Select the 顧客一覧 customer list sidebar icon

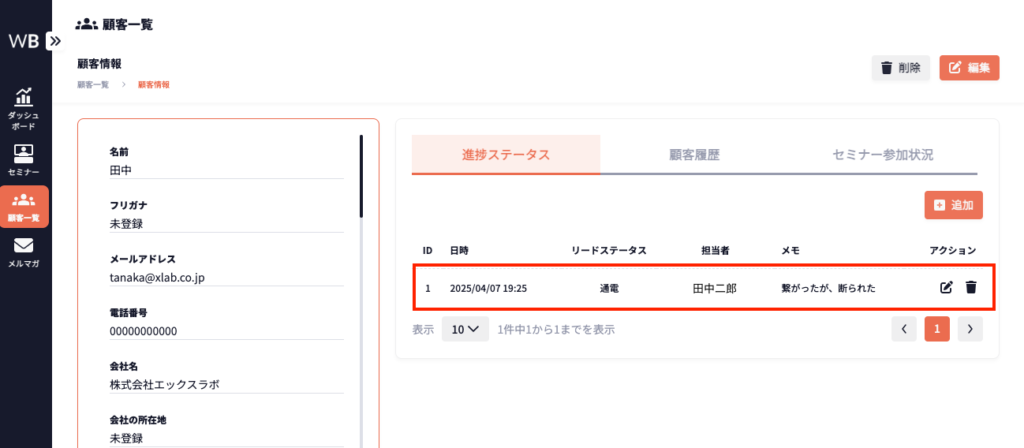(x=24, y=206)
